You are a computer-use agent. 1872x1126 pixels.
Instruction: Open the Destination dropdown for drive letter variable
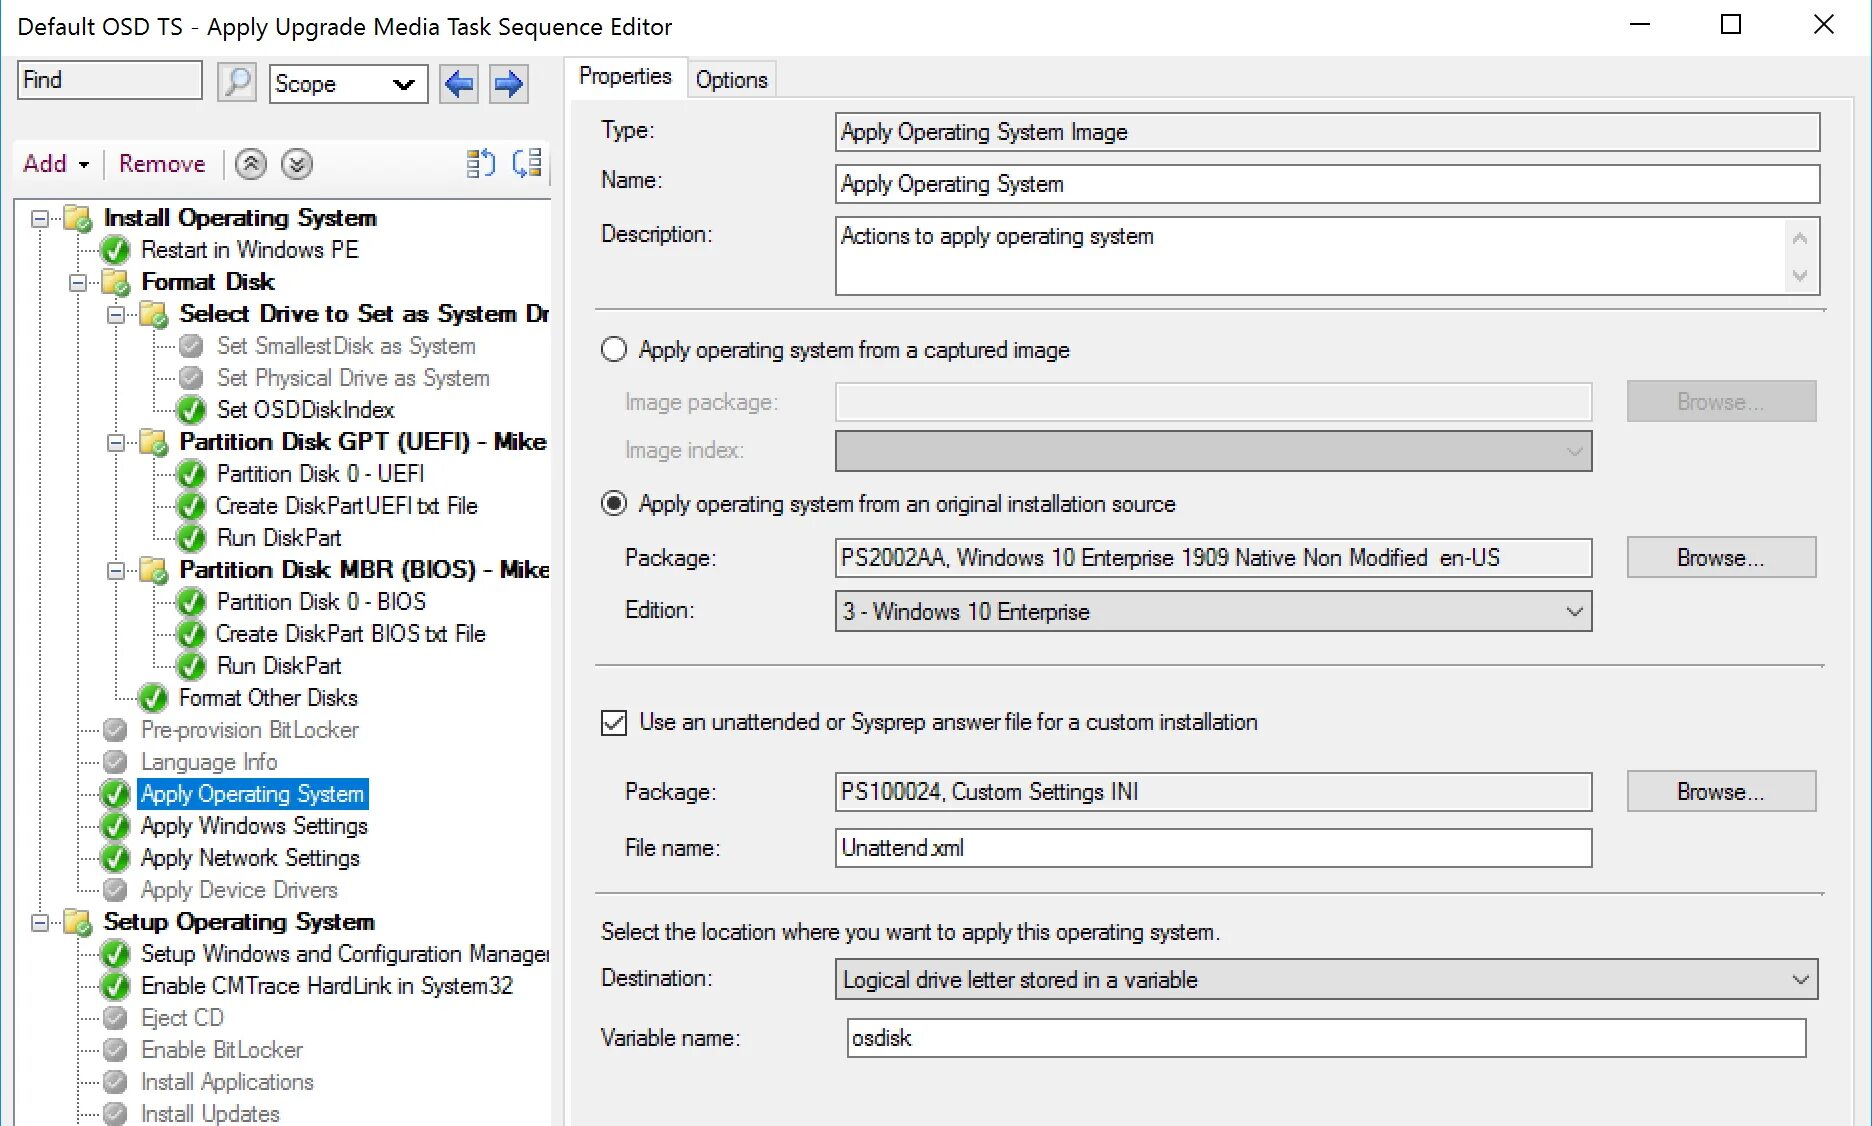(x=1800, y=979)
